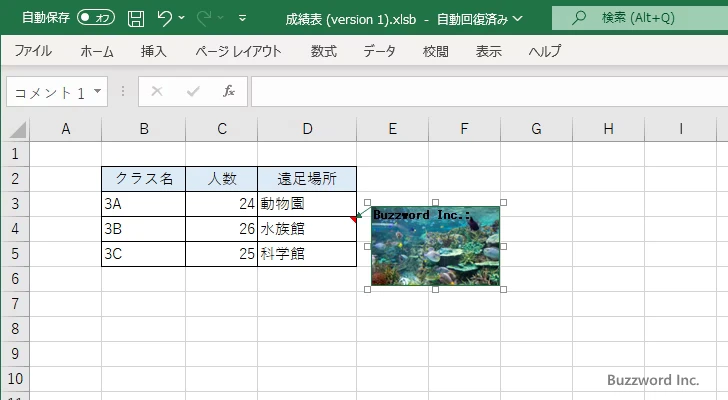
Task: Select cell containing 3B
Action: 143,229
